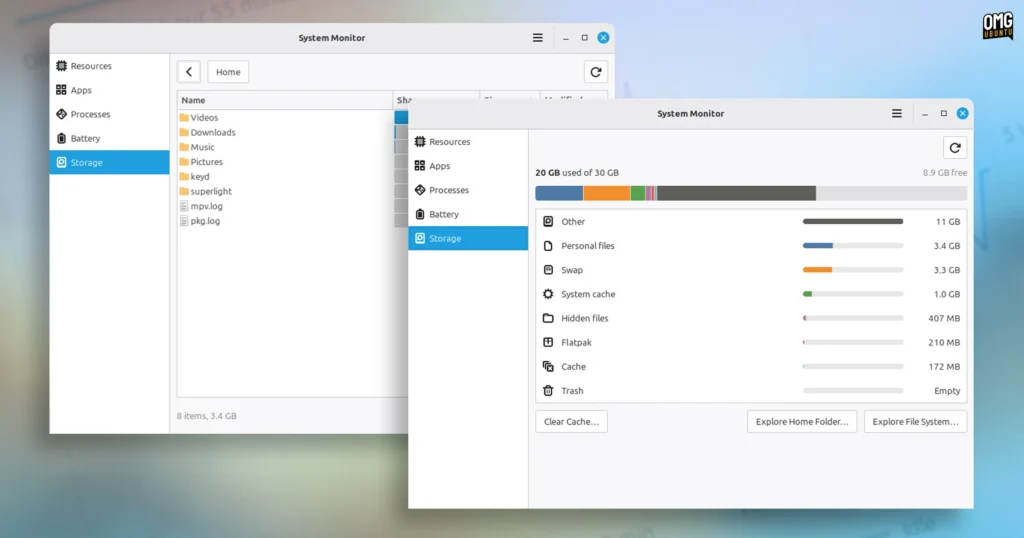Click the Clear Cache… button
This screenshot has width=1024, height=538.
[571, 422]
